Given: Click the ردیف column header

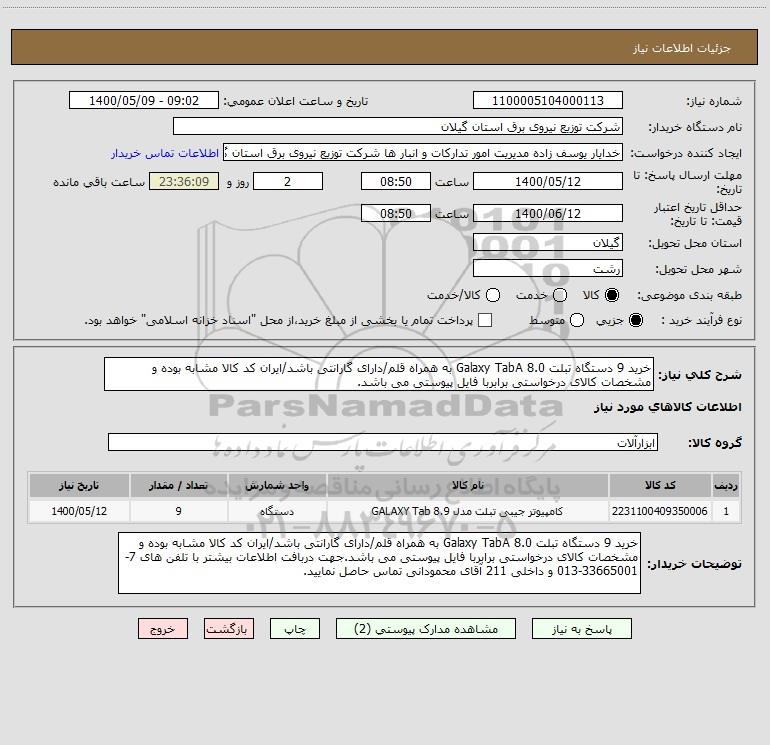Looking at the screenshot, I should [726, 485].
